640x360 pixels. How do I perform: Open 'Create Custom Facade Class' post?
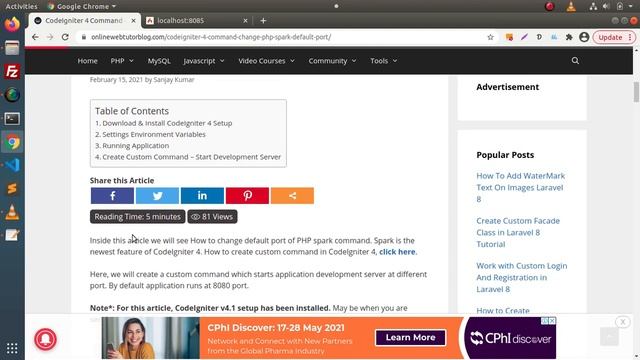pyautogui.click(x=518, y=232)
